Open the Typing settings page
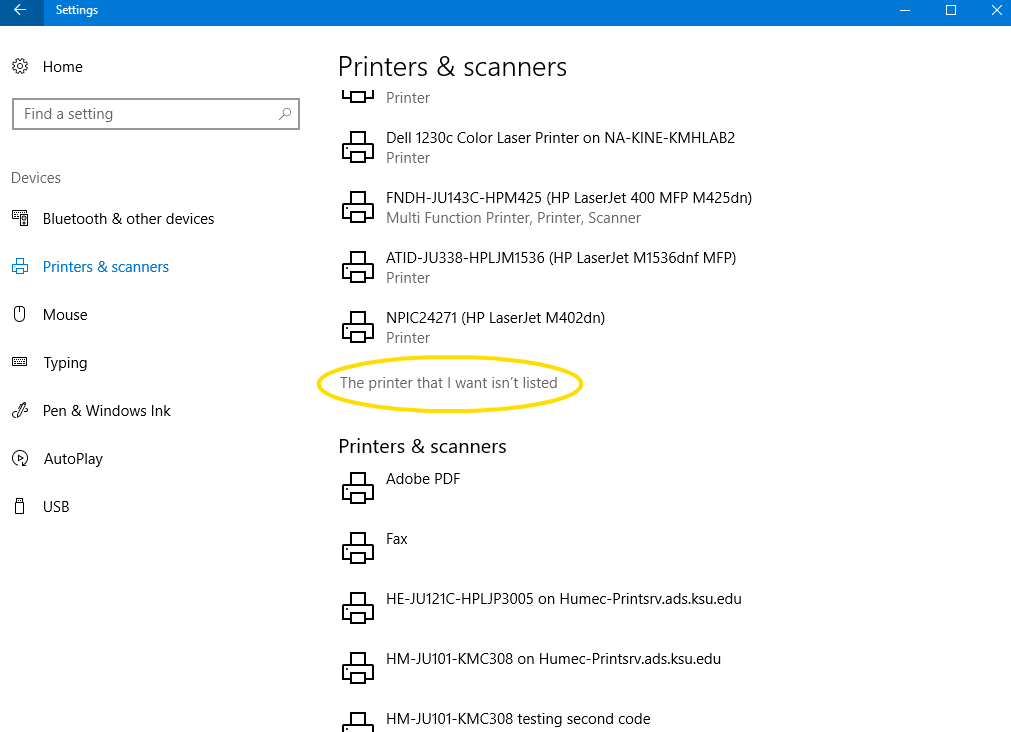Image resolution: width=1011 pixels, height=732 pixels. coord(65,363)
